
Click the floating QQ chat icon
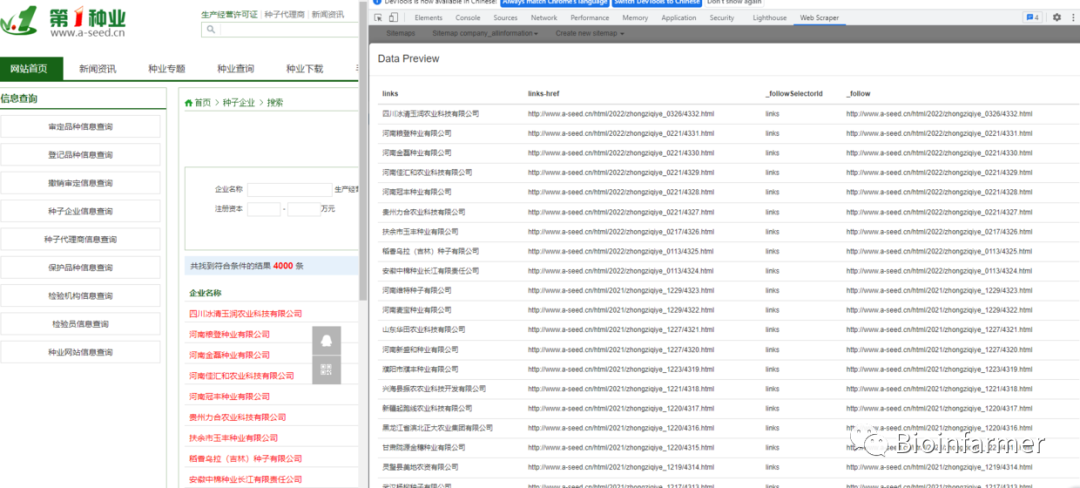tap(326, 341)
